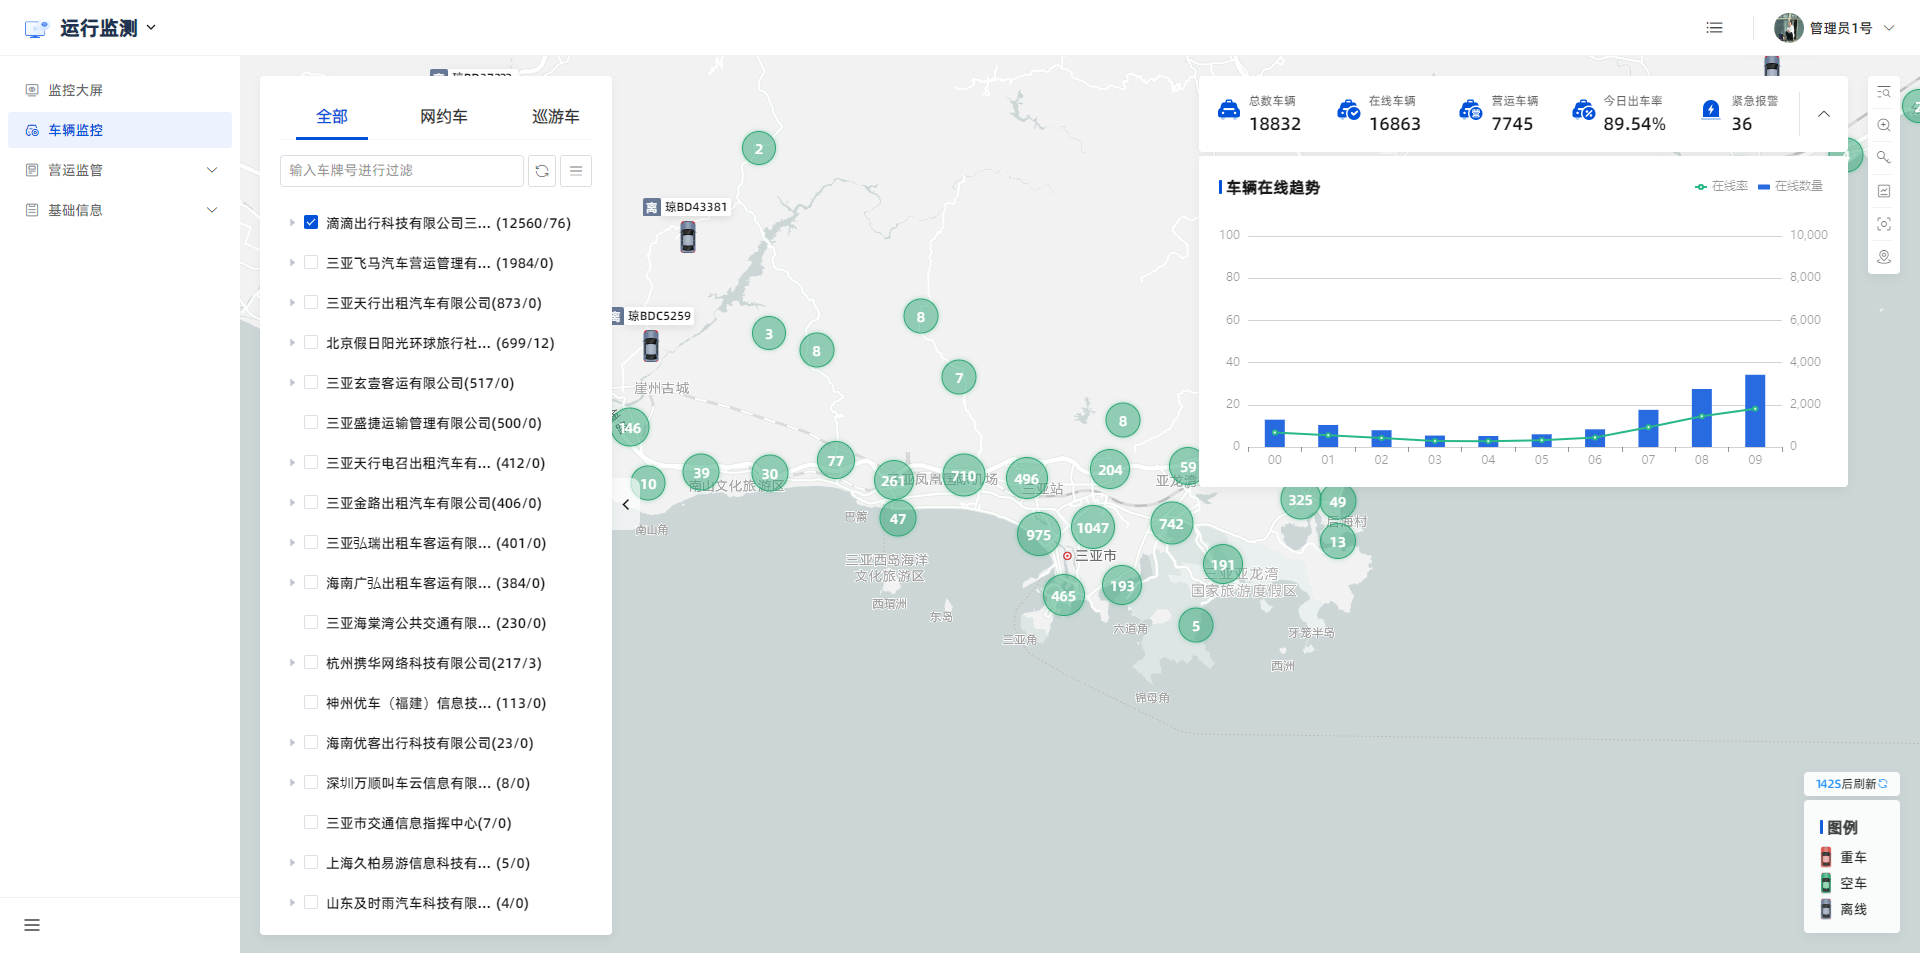
Task: Refresh the vehicle list with the reload icon
Action: click(542, 171)
